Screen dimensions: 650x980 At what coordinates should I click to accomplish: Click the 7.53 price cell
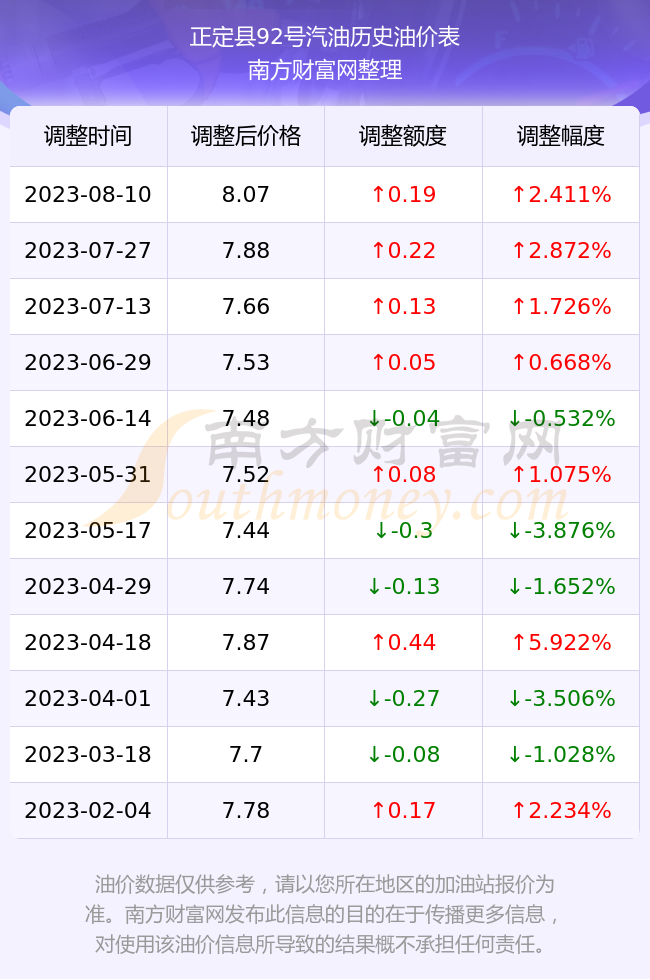246,362
